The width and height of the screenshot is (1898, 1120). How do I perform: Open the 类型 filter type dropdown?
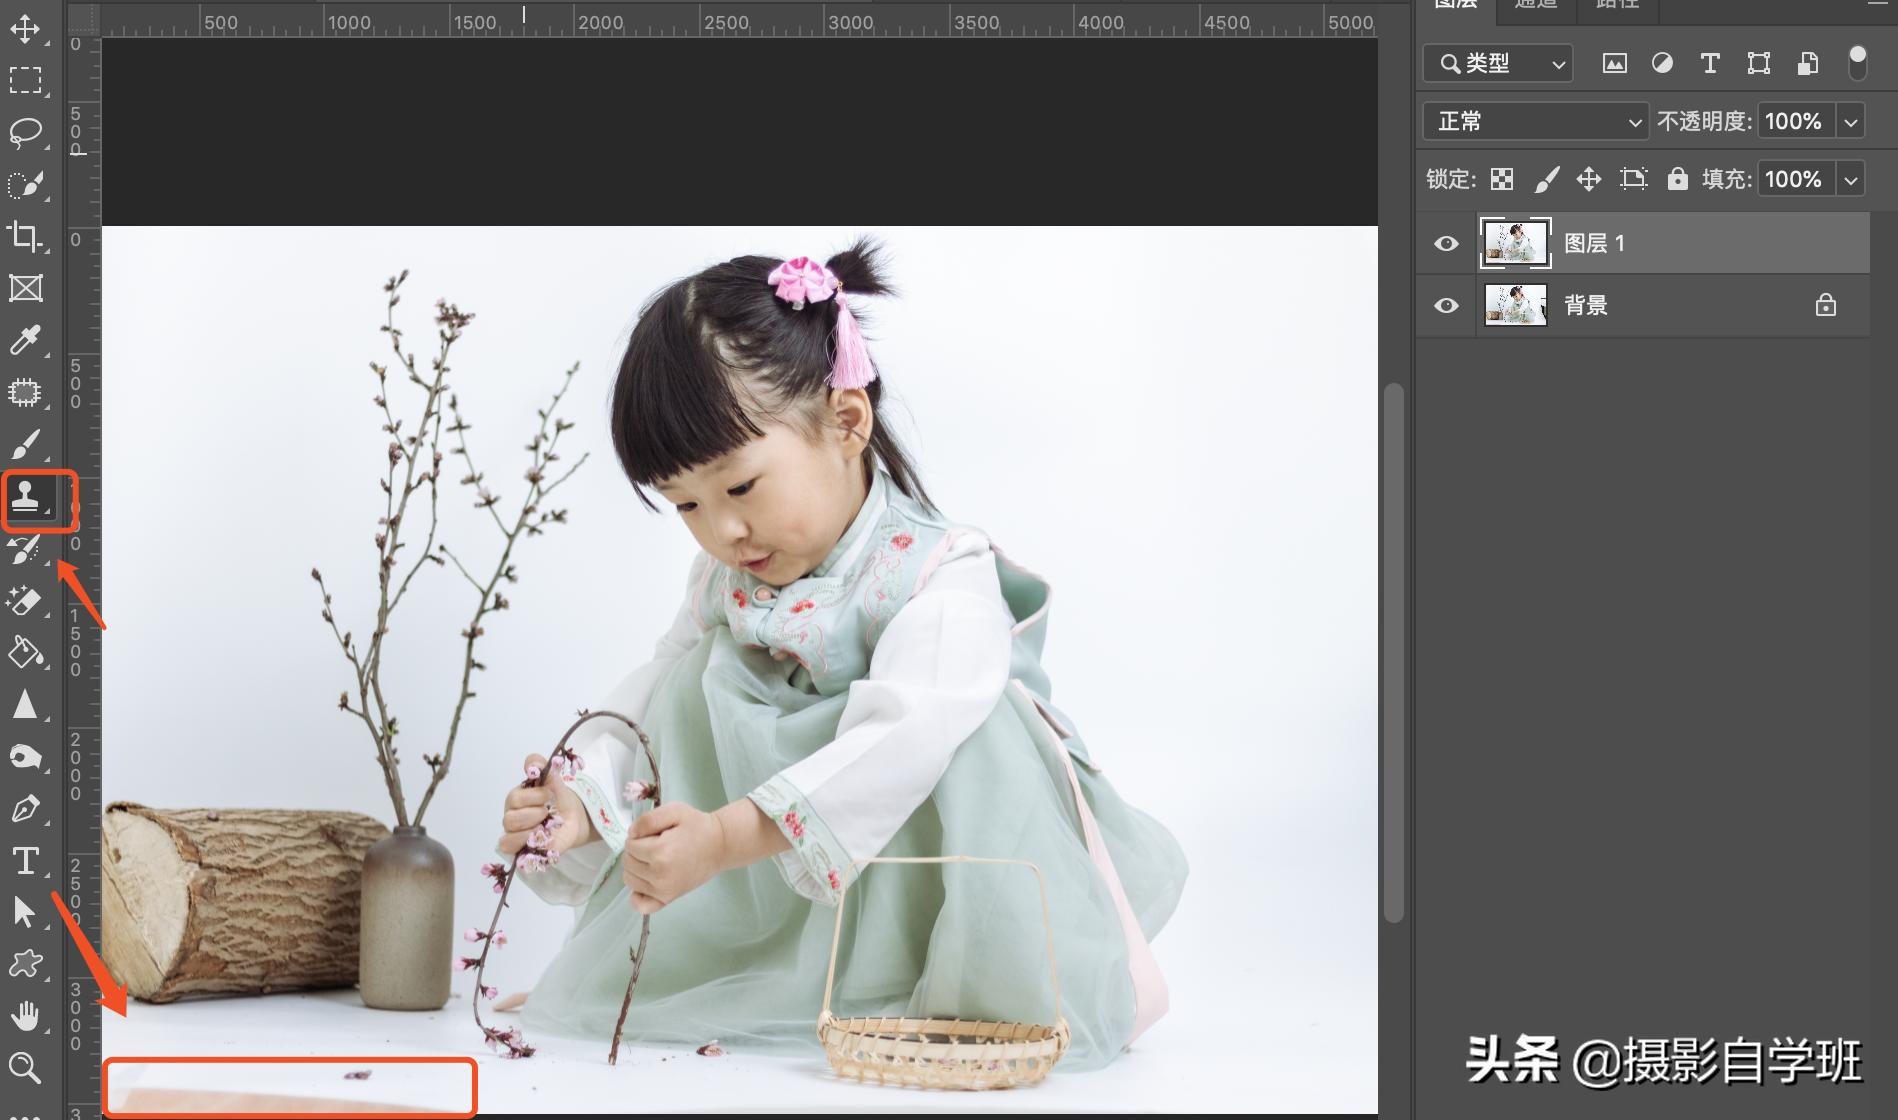click(x=1497, y=64)
